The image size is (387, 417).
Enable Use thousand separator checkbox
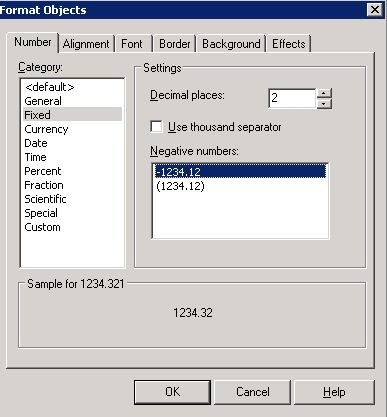pos(156,127)
